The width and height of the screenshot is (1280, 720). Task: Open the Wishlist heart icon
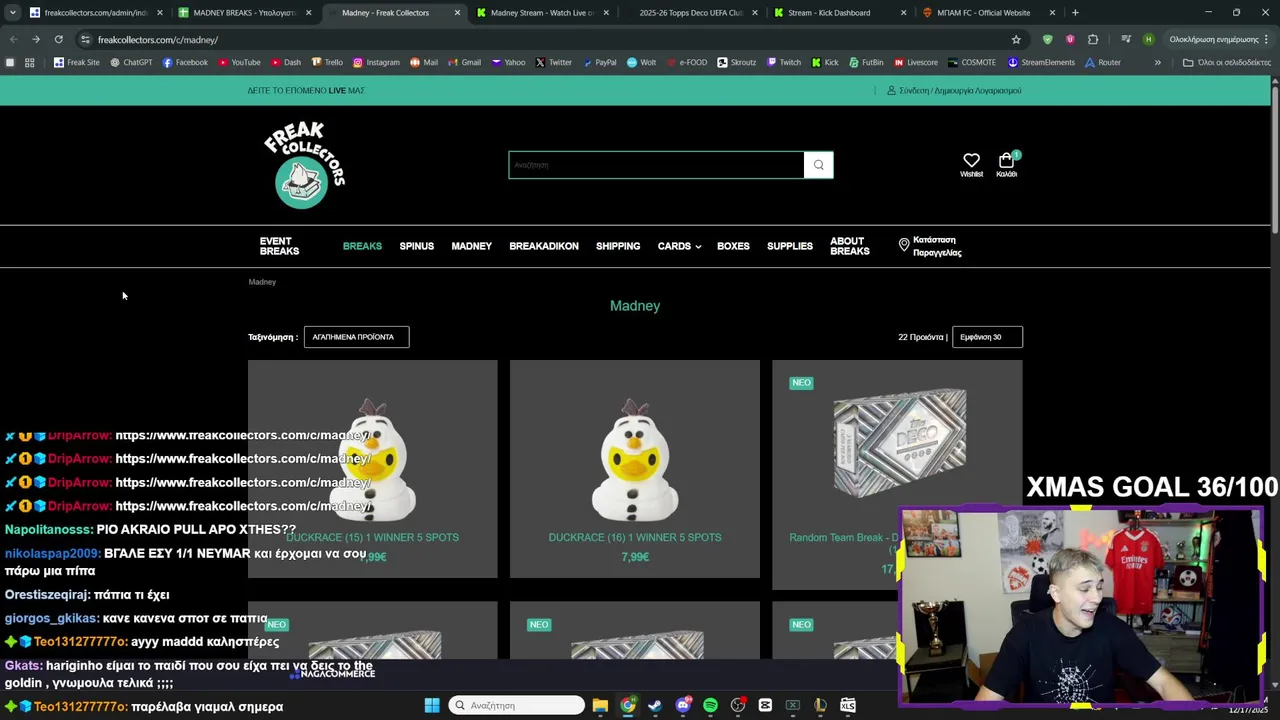click(971, 160)
